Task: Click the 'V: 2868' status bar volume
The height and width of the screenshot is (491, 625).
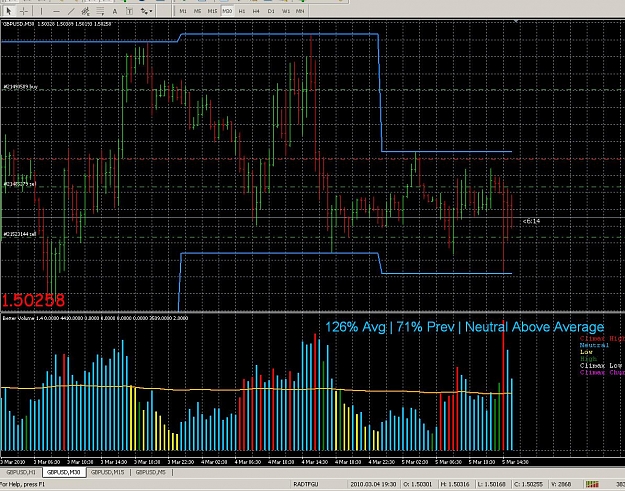Action: (561, 484)
